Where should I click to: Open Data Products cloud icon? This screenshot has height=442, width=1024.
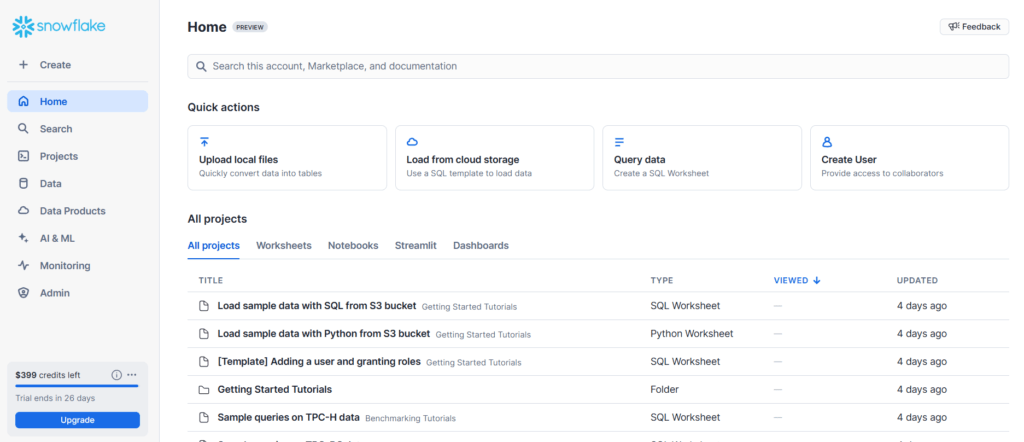(x=24, y=211)
